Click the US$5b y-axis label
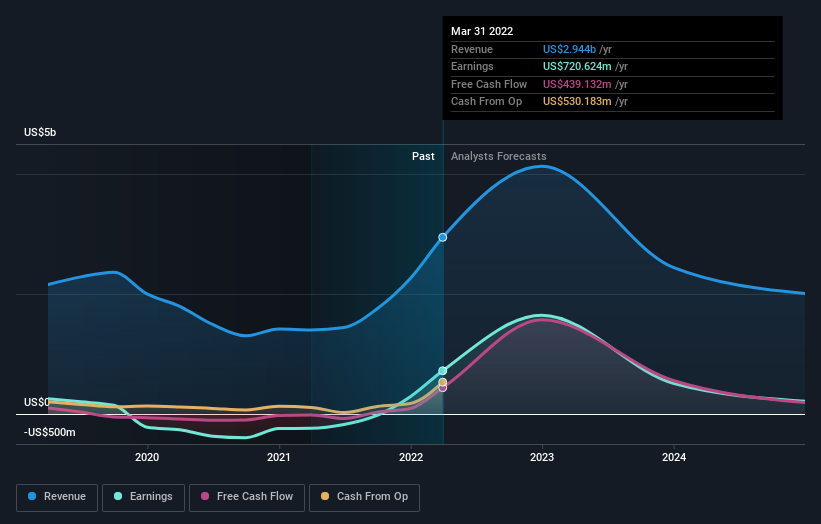Screen dimensions: 821x524 click(40, 132)
